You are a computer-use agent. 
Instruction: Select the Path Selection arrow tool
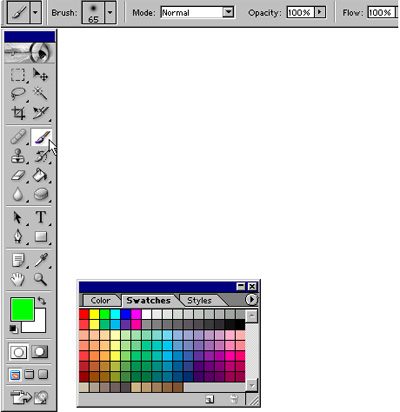click(18, 218)
